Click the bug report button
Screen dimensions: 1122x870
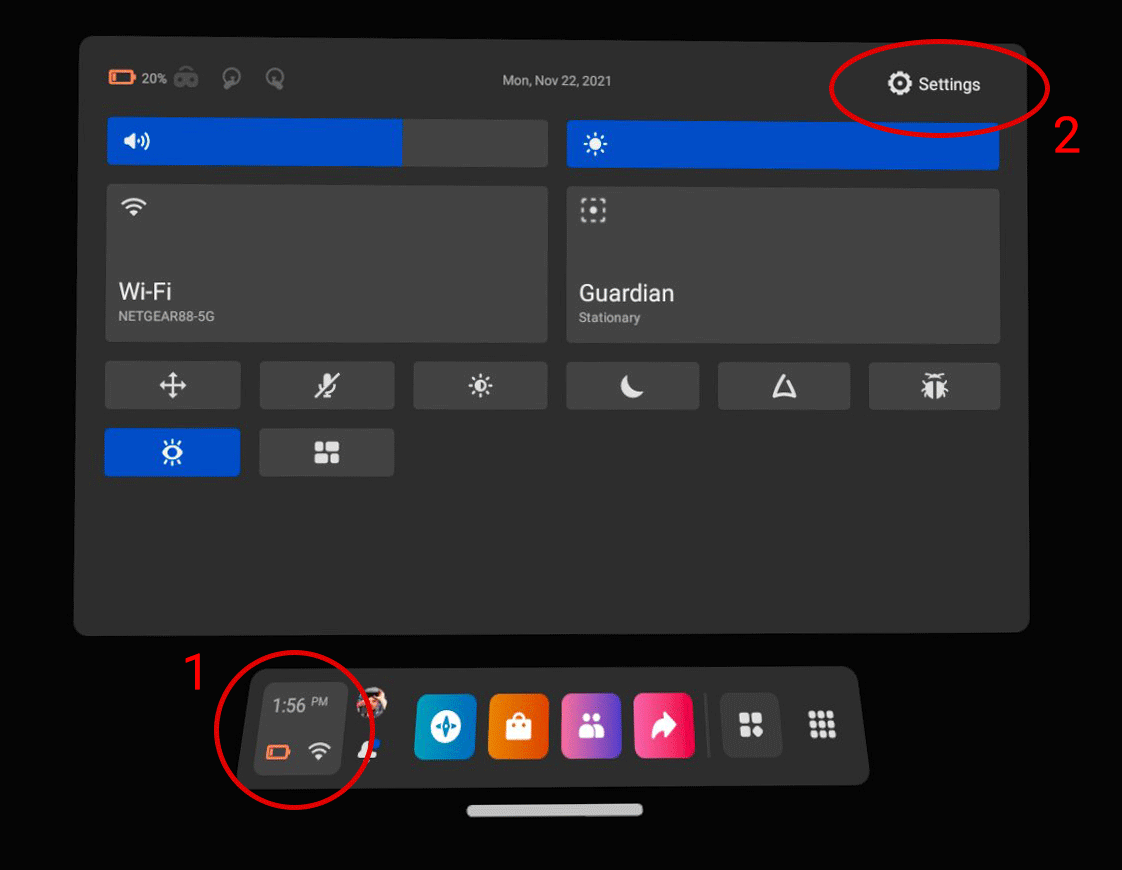click(x=934, y=386)
